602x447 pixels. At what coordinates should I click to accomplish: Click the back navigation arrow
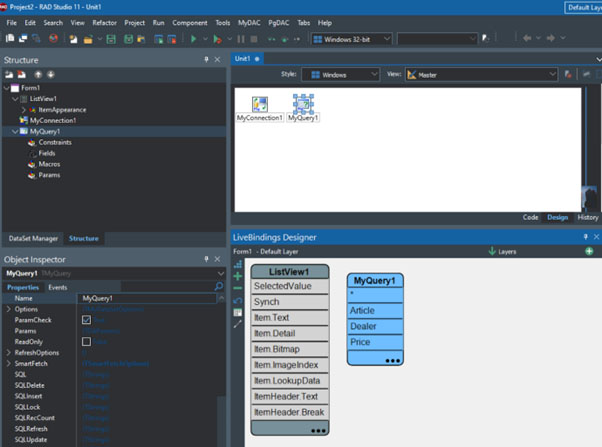(527, 38)
